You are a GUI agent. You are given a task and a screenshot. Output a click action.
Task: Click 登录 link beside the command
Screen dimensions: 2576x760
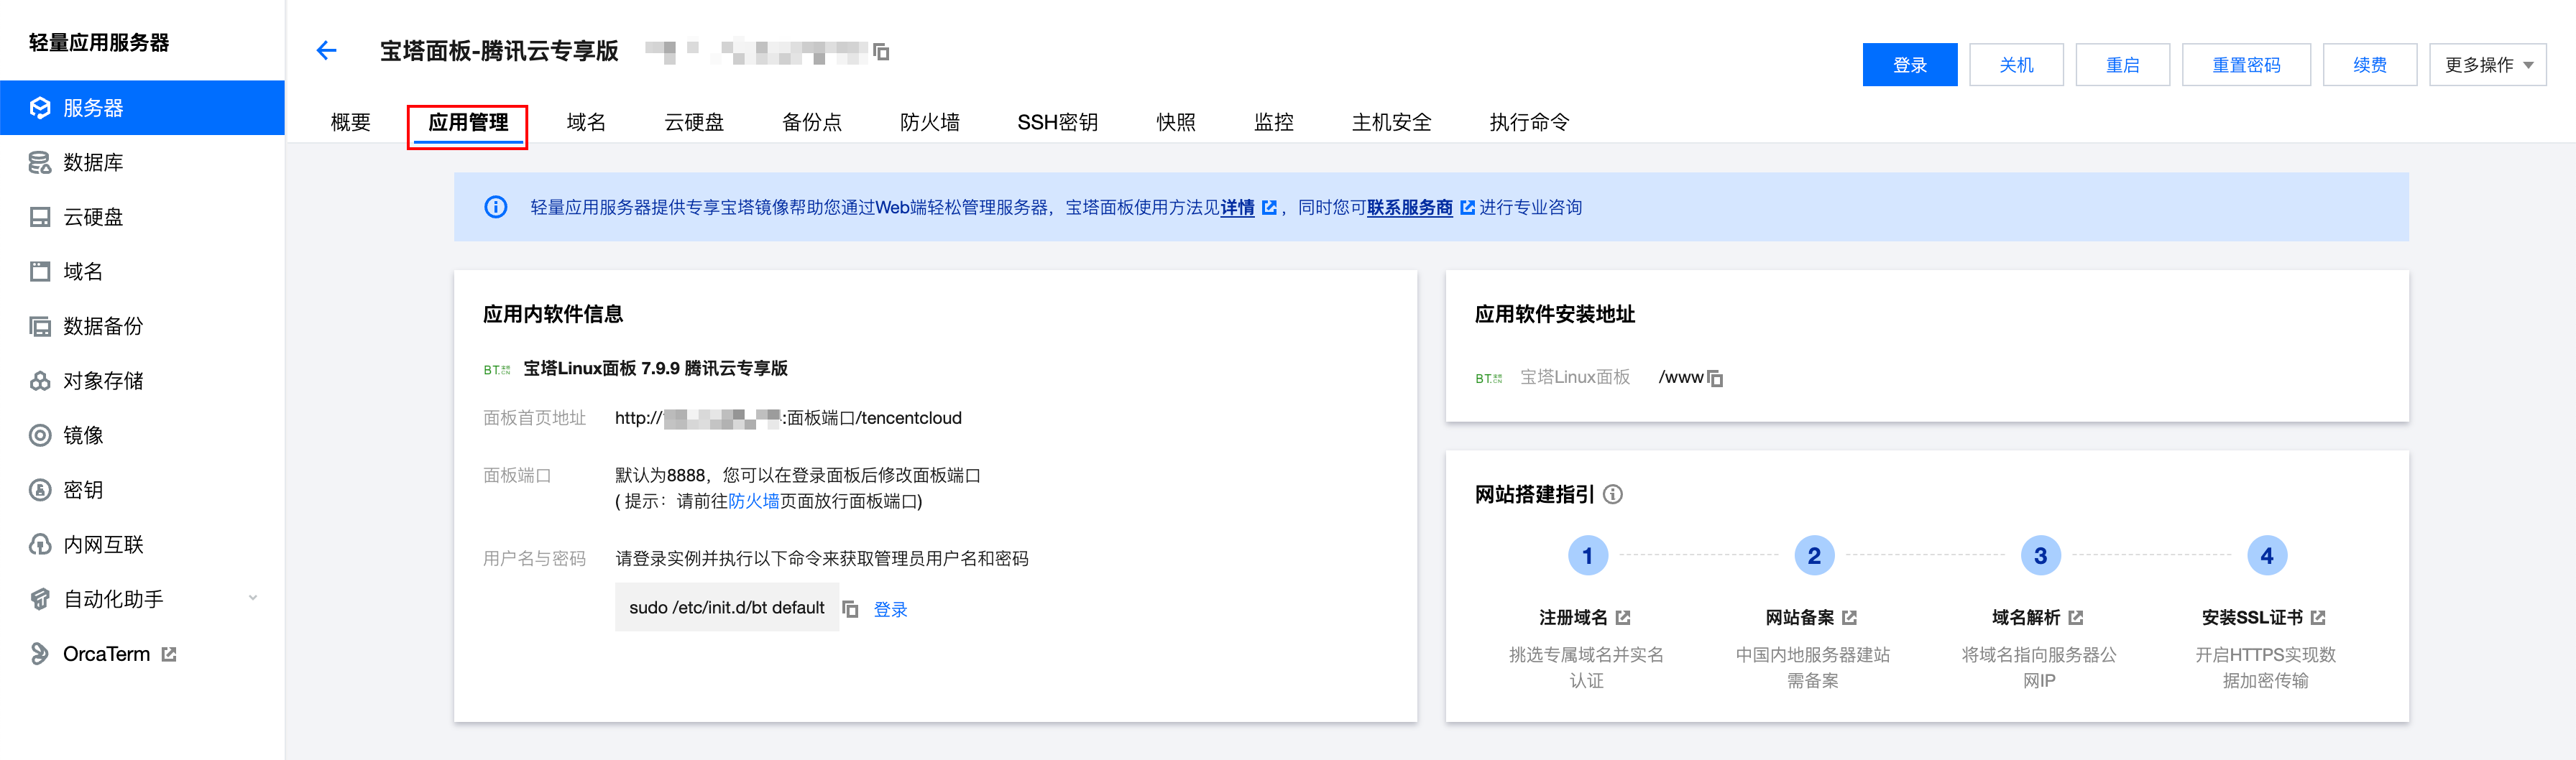[x=890, y=609]
